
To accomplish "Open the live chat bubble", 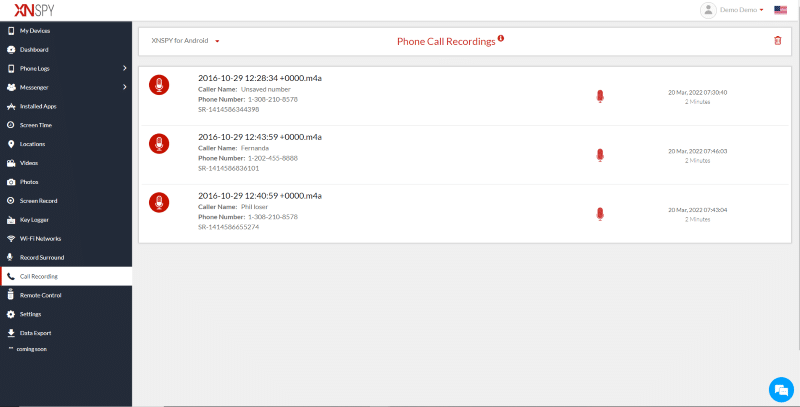I will [x=781, y=390].
